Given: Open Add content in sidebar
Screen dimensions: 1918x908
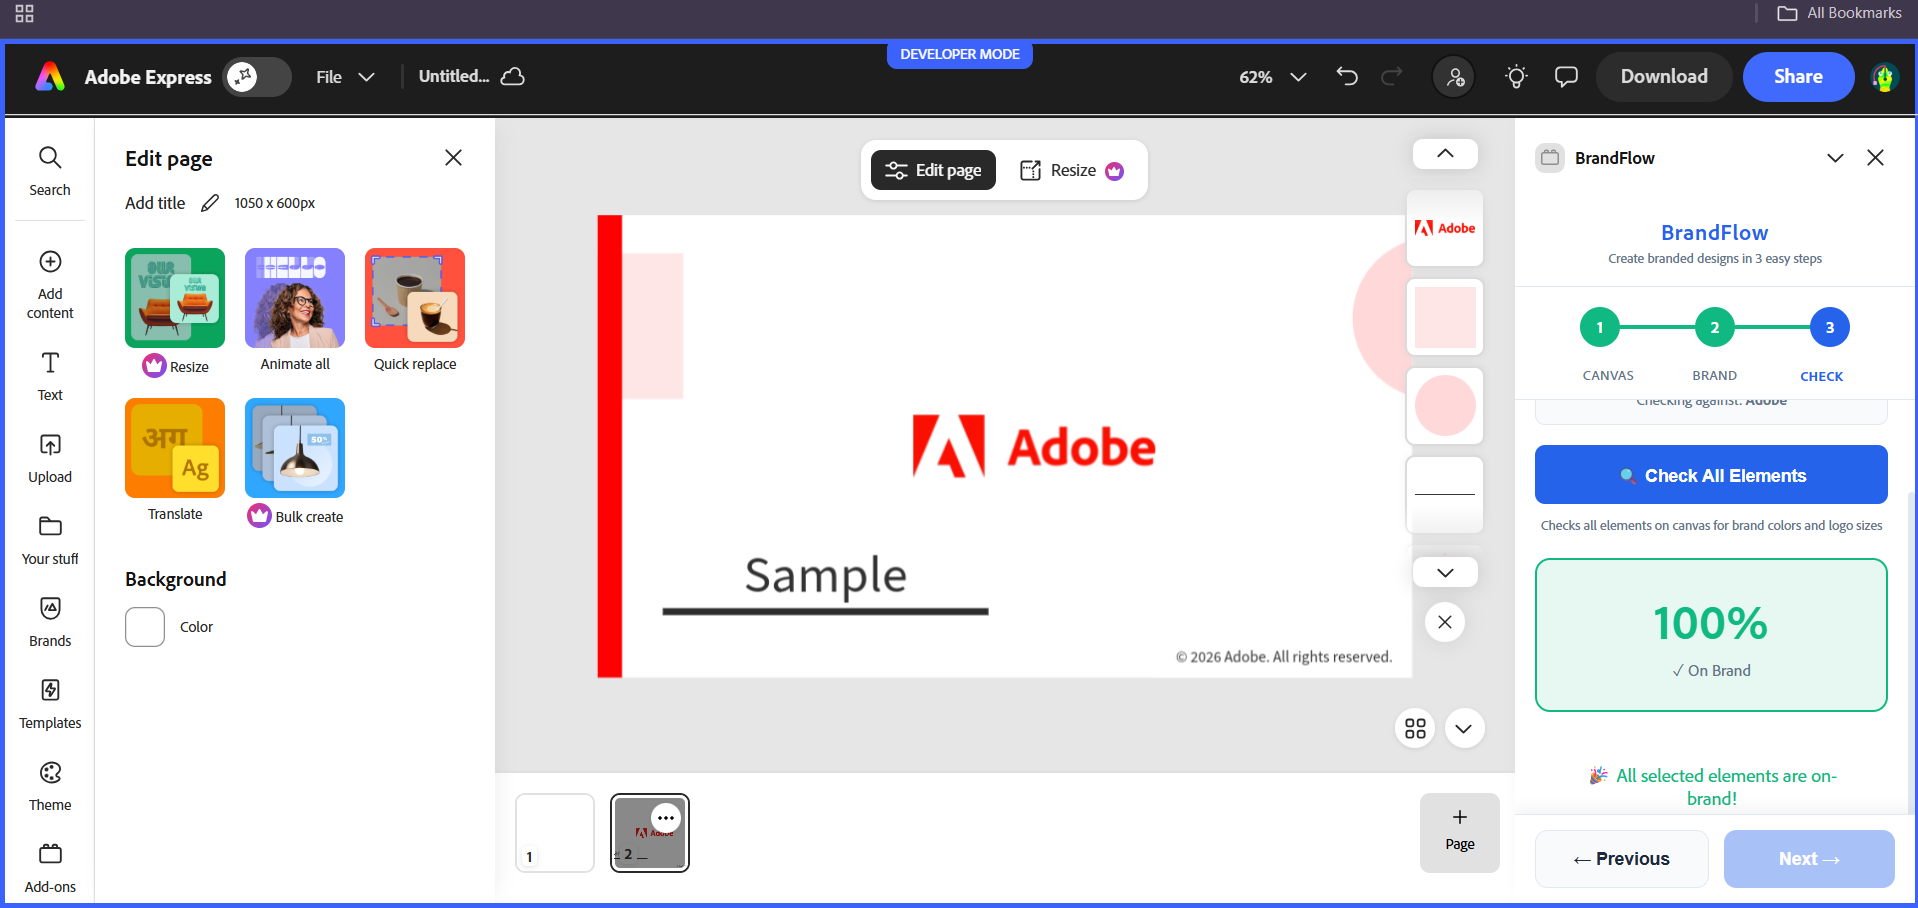Looking at the screenshot, I should click(50, 285).
